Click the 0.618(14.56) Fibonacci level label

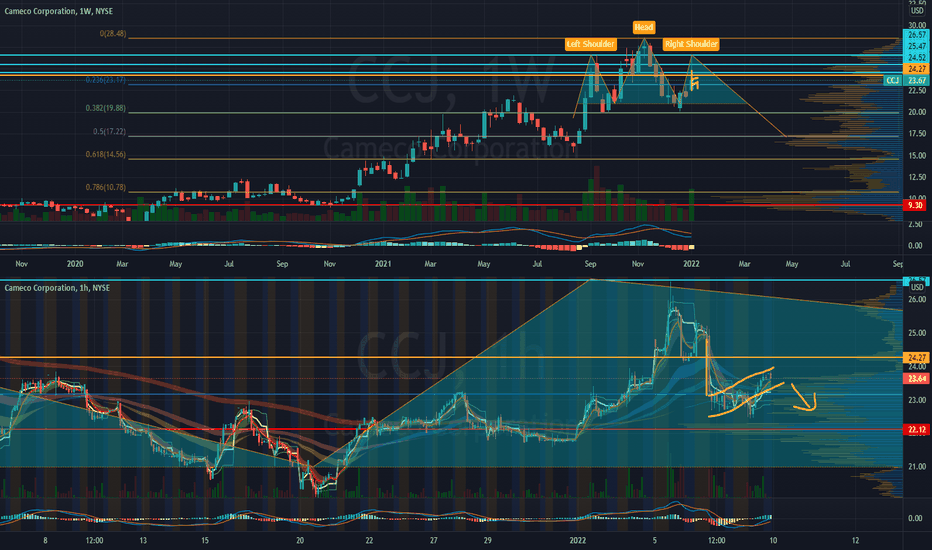click(x=105, y=155)
